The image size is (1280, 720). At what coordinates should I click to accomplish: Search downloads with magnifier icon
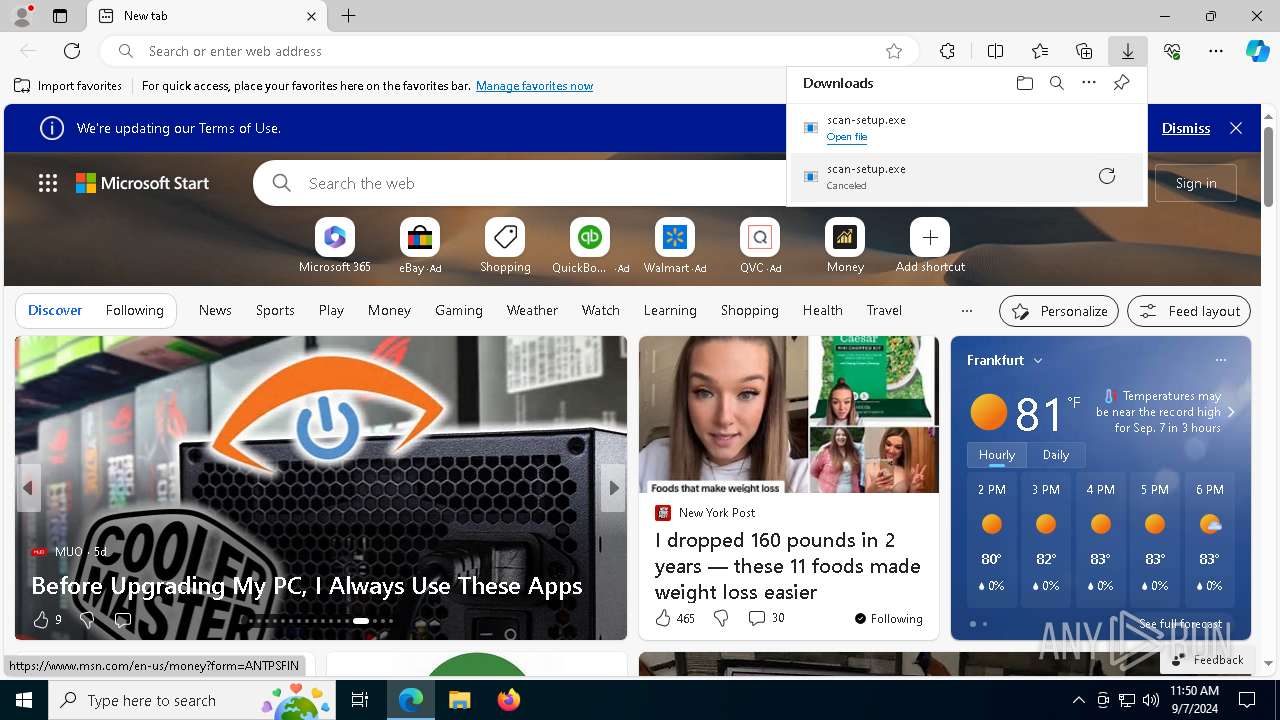pos(1057,83)
